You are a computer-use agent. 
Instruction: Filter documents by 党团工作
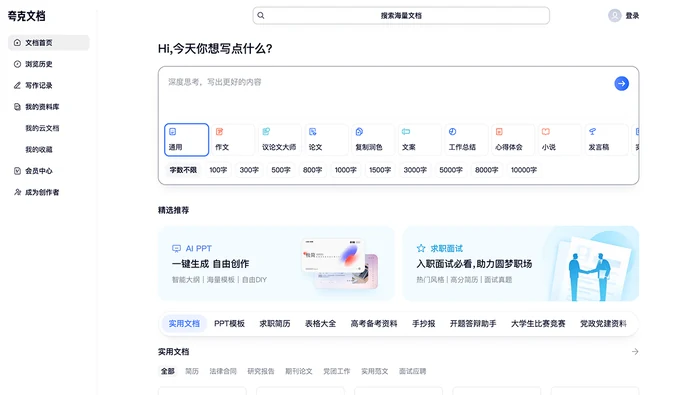pos(337,371)
